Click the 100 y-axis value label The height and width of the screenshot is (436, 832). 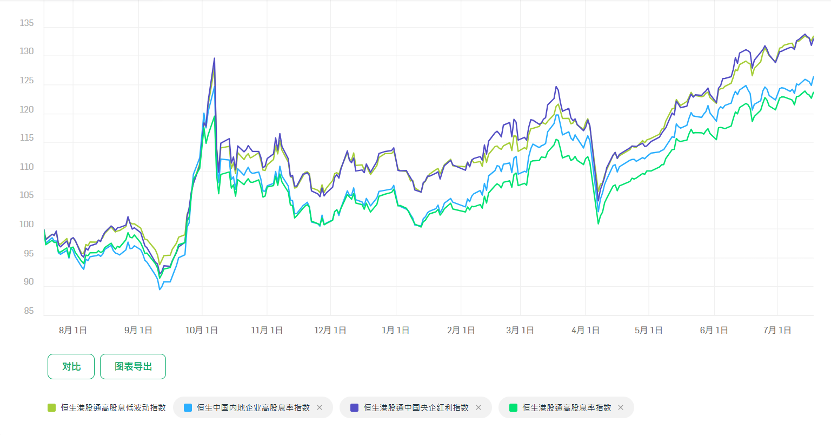[x=27, y=226]
